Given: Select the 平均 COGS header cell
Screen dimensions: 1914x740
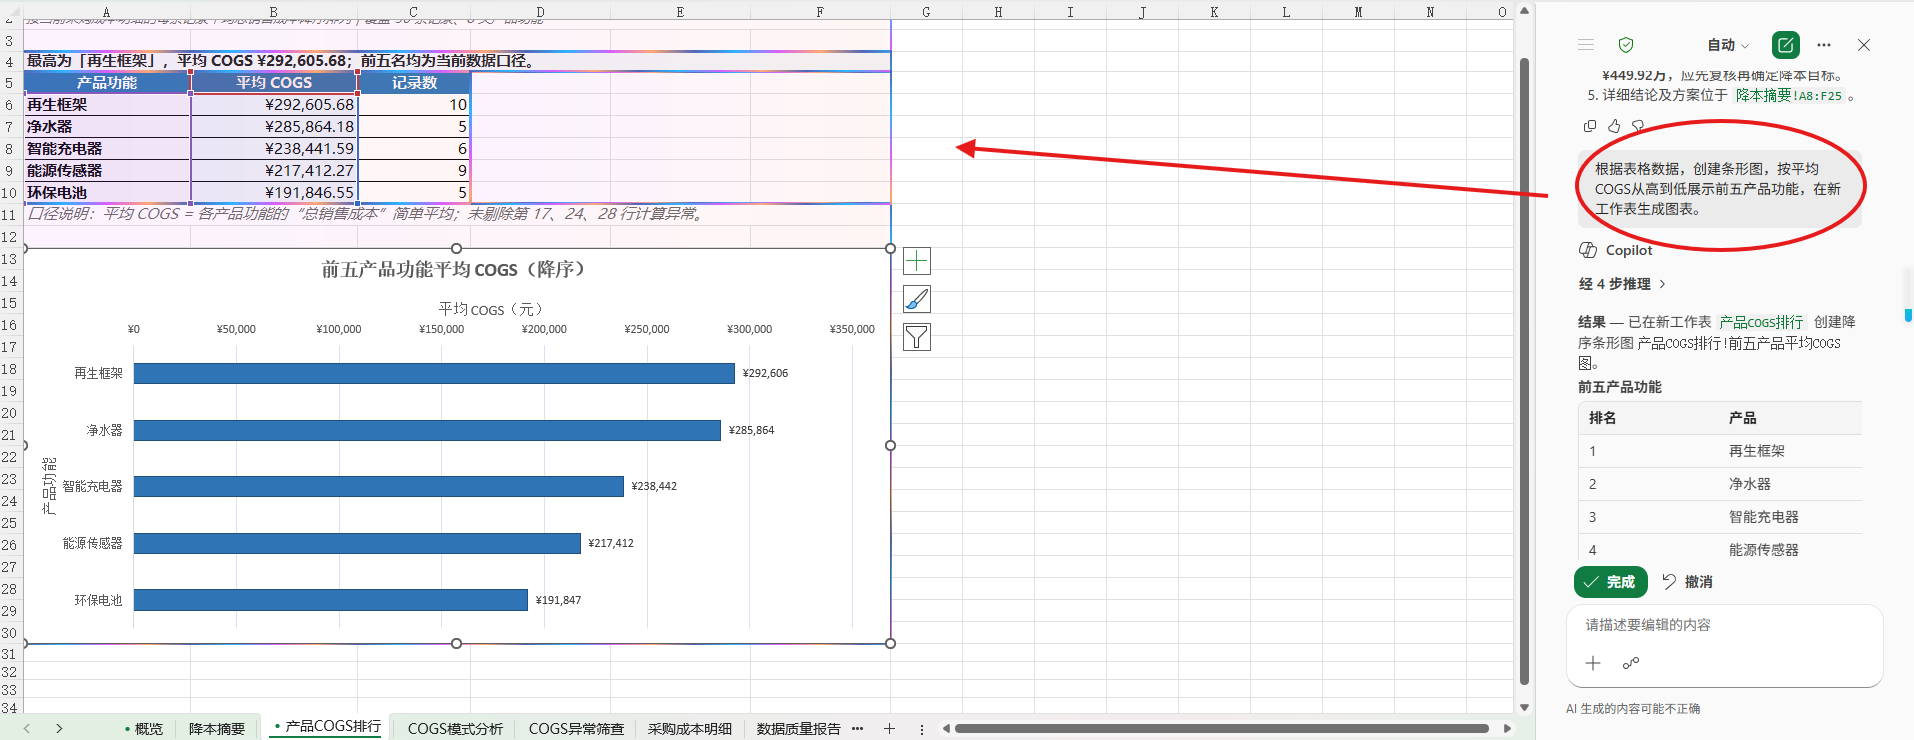Looking at the screenshot, I should point(274,83).
